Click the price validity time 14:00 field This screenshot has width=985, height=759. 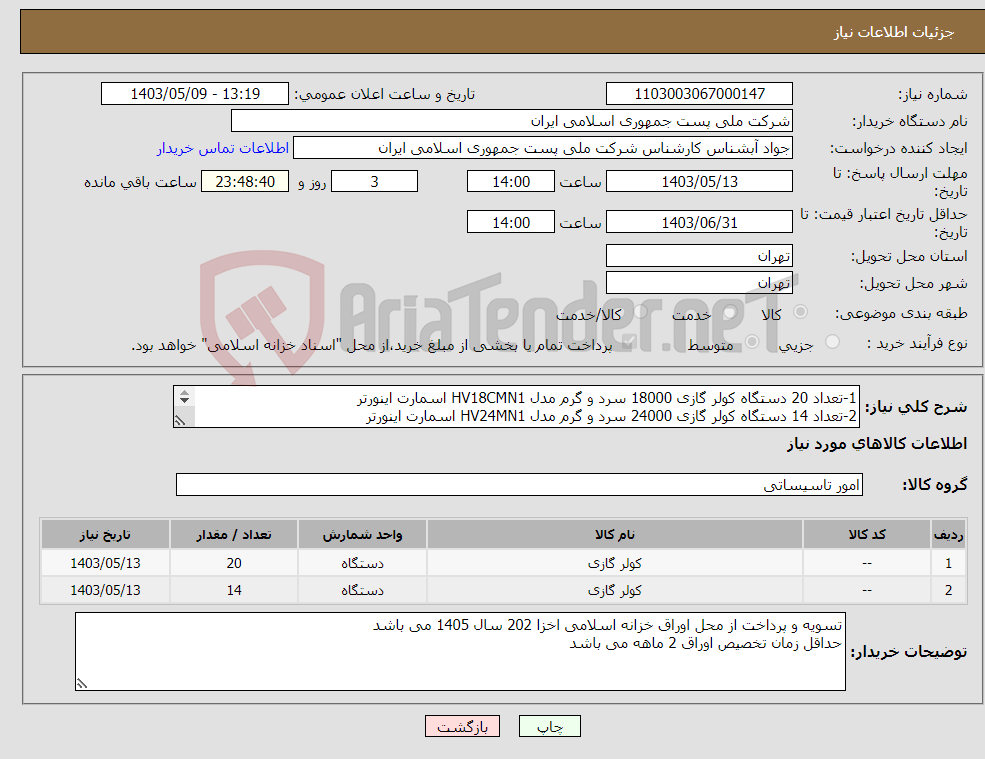tap(511, 222)
